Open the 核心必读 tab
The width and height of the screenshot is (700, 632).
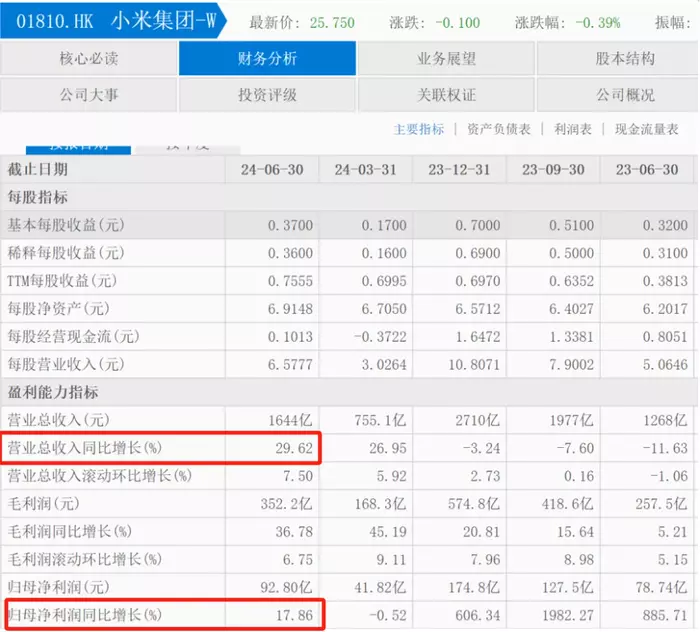coord(89,59)
